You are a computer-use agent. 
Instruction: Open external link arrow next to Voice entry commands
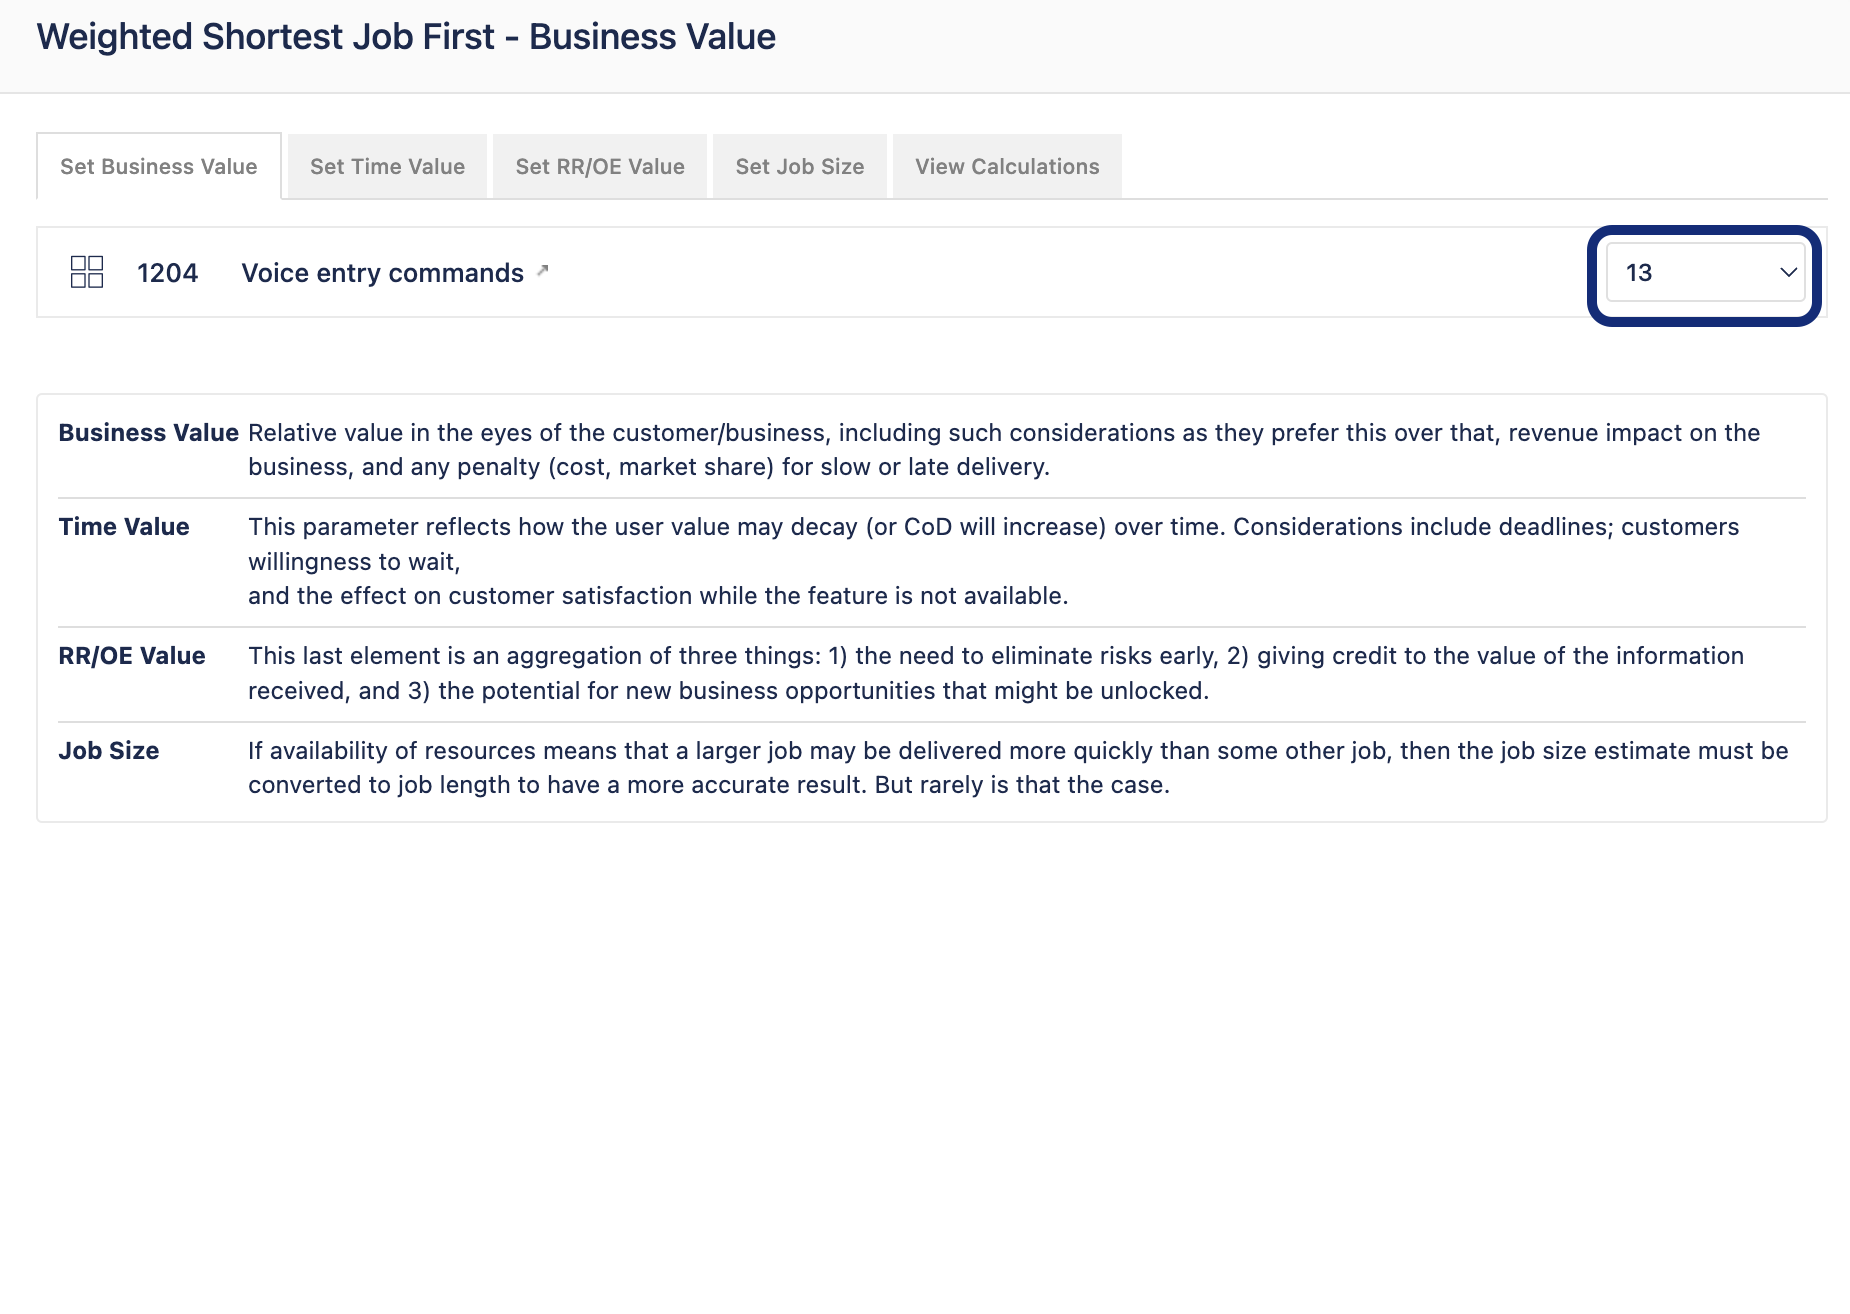coord(543,270)
